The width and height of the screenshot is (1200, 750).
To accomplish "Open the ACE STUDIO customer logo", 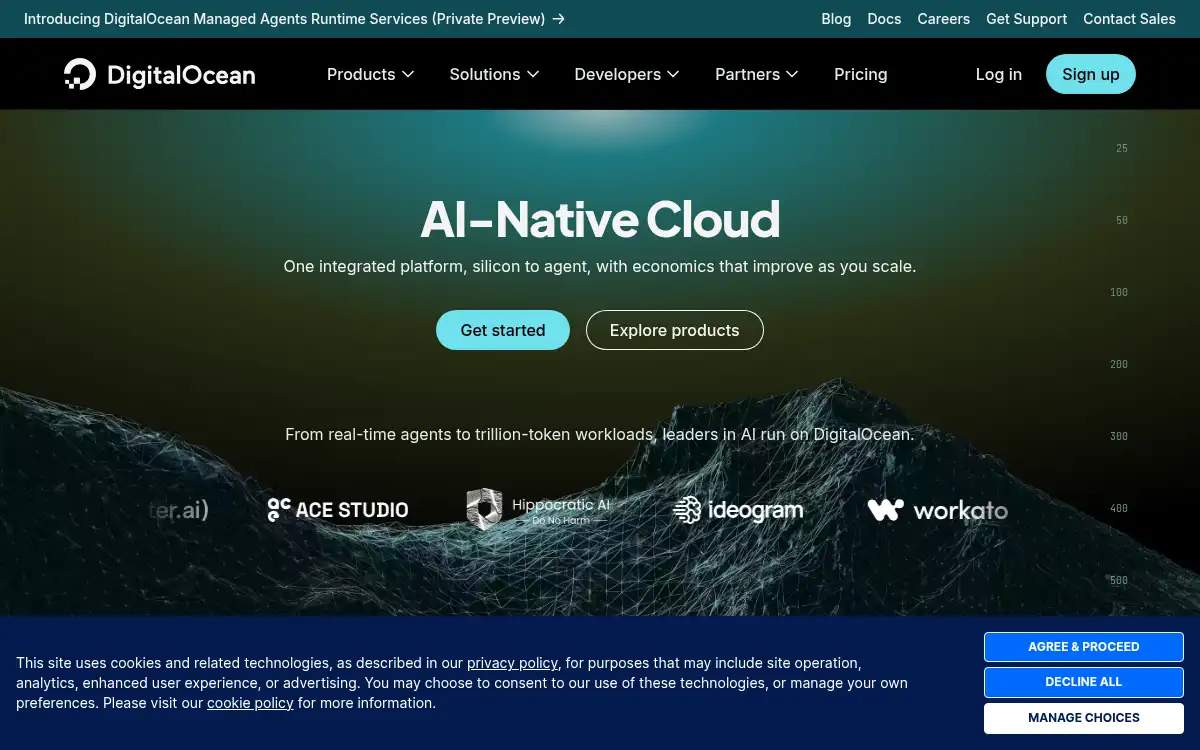I will 338,510.
